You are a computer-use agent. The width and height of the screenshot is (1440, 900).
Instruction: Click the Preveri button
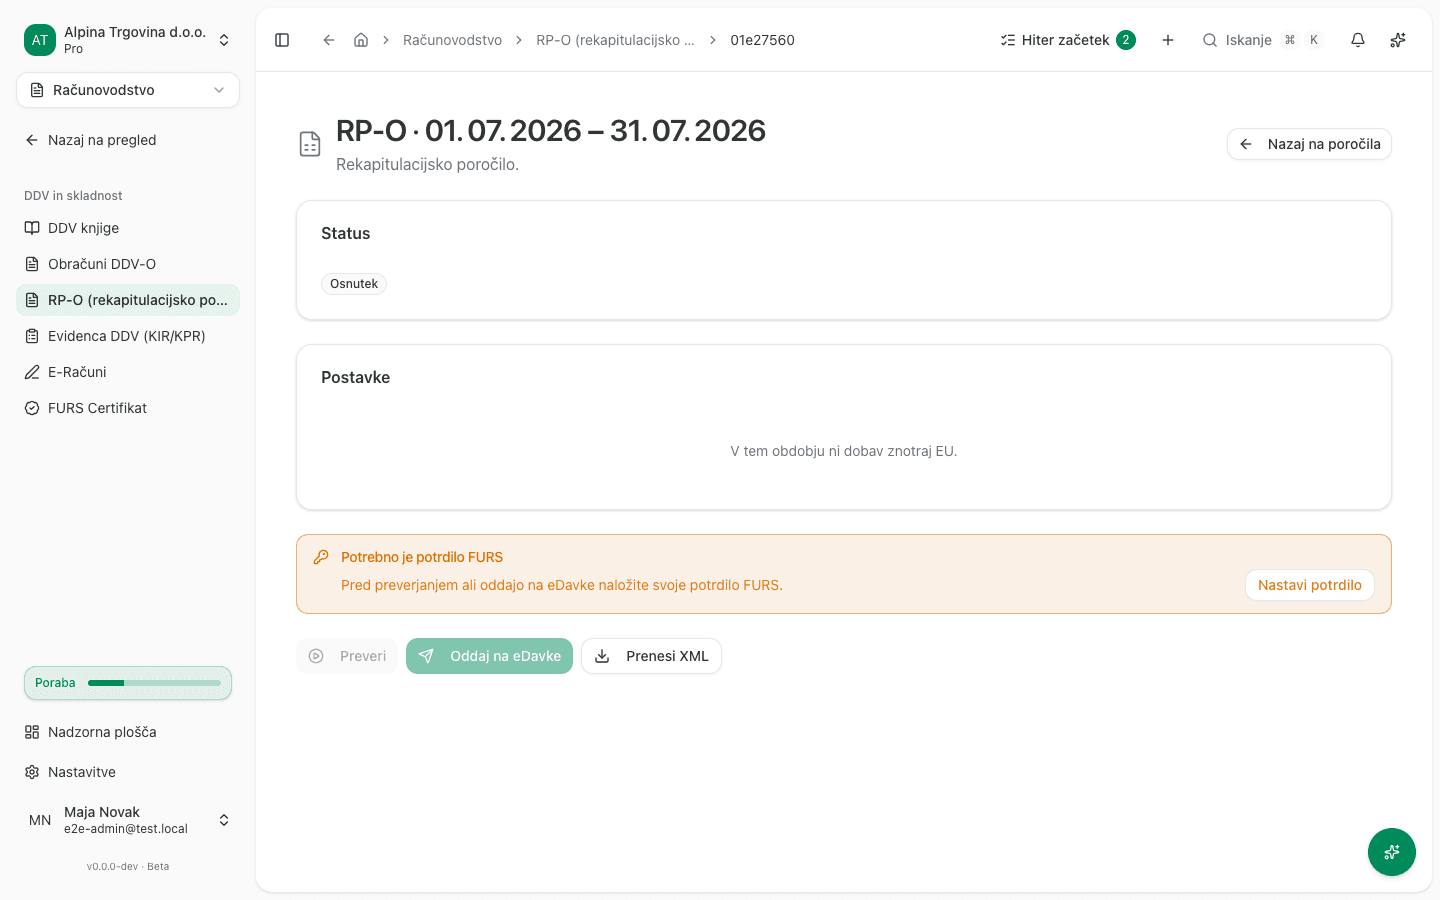[x=347, y=656]
